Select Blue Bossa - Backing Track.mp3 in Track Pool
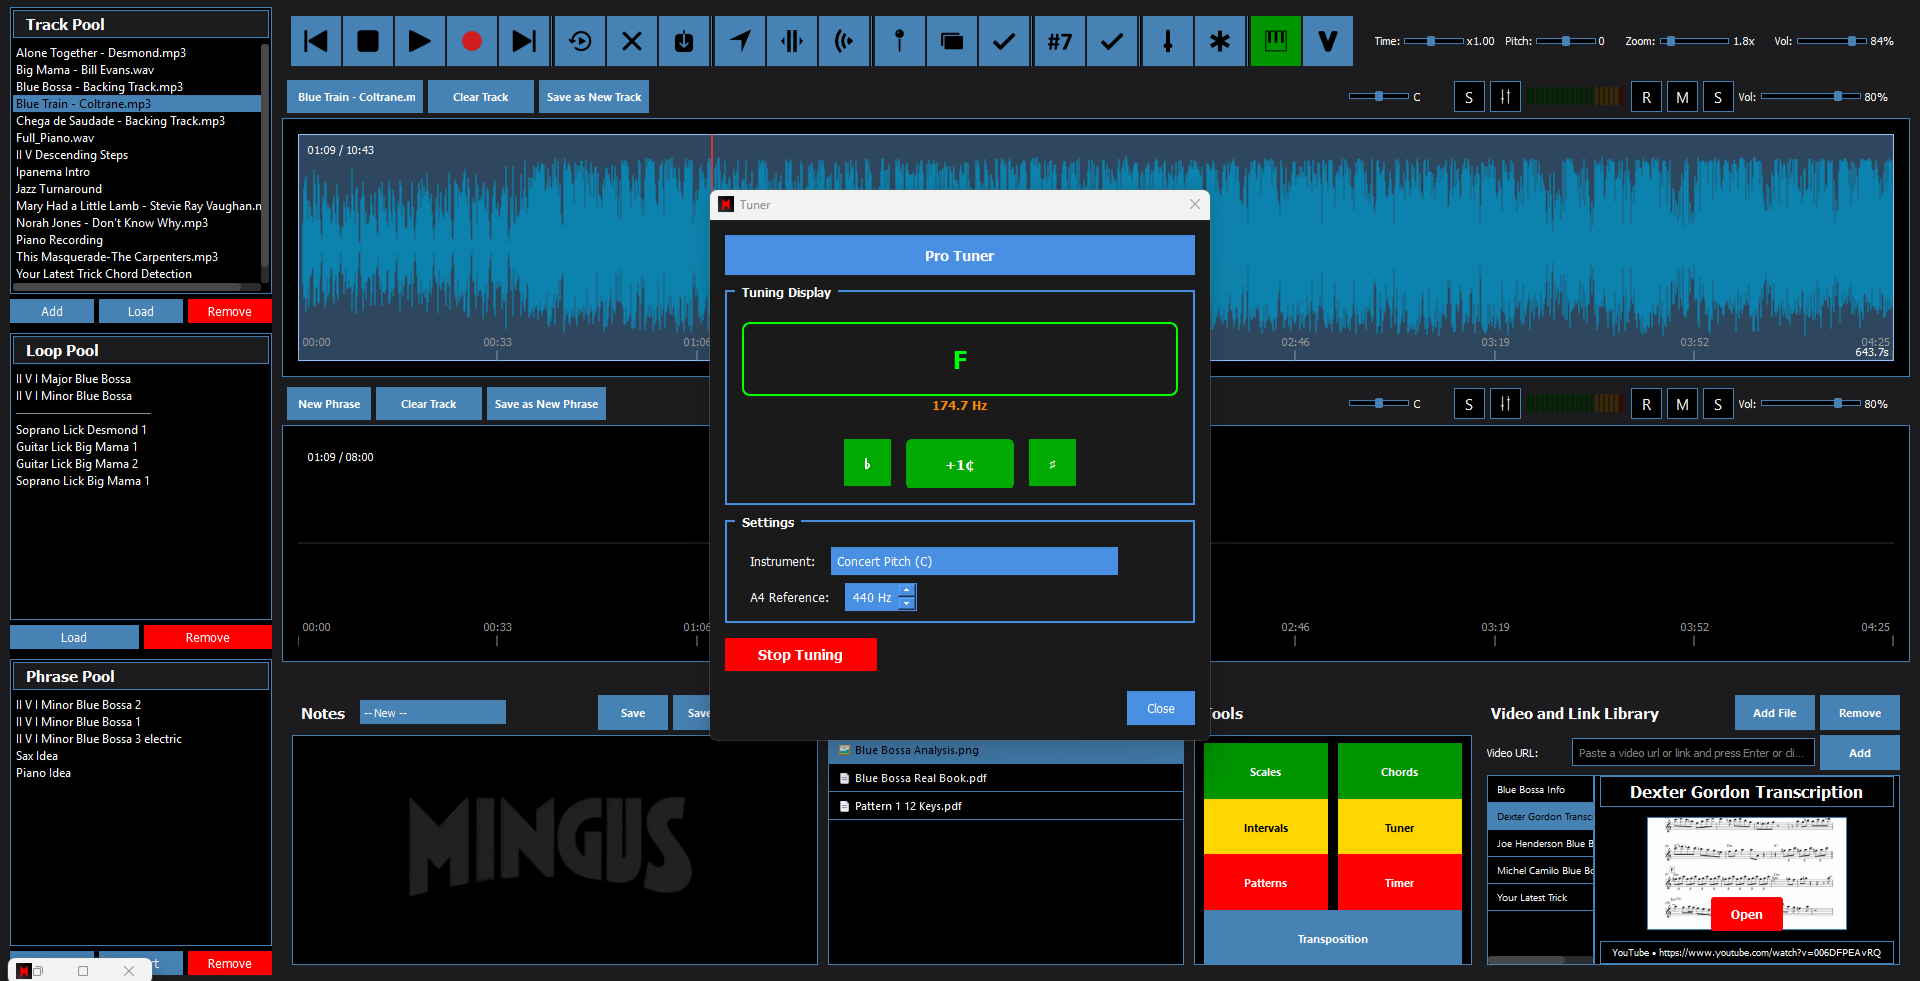Image resolution: width=1920 pixels, height=981 pixels. tap(100, 87)
